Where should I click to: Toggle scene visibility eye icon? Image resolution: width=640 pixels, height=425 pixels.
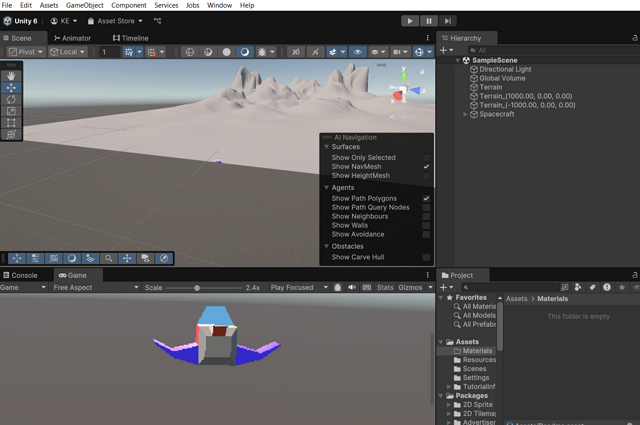tap(358, 52)
